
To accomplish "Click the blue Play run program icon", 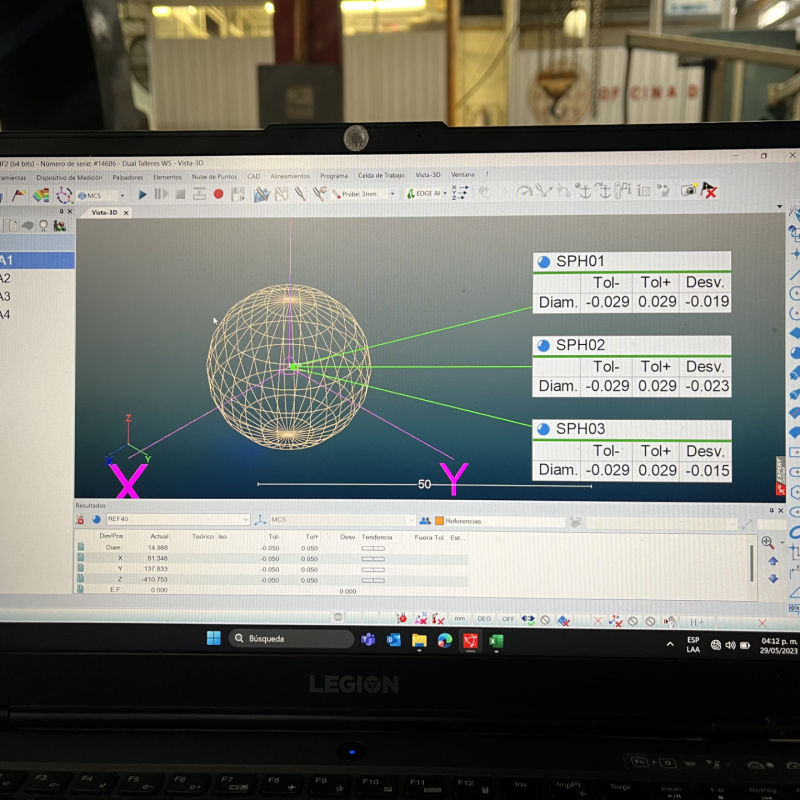I will tap(142, 194).
